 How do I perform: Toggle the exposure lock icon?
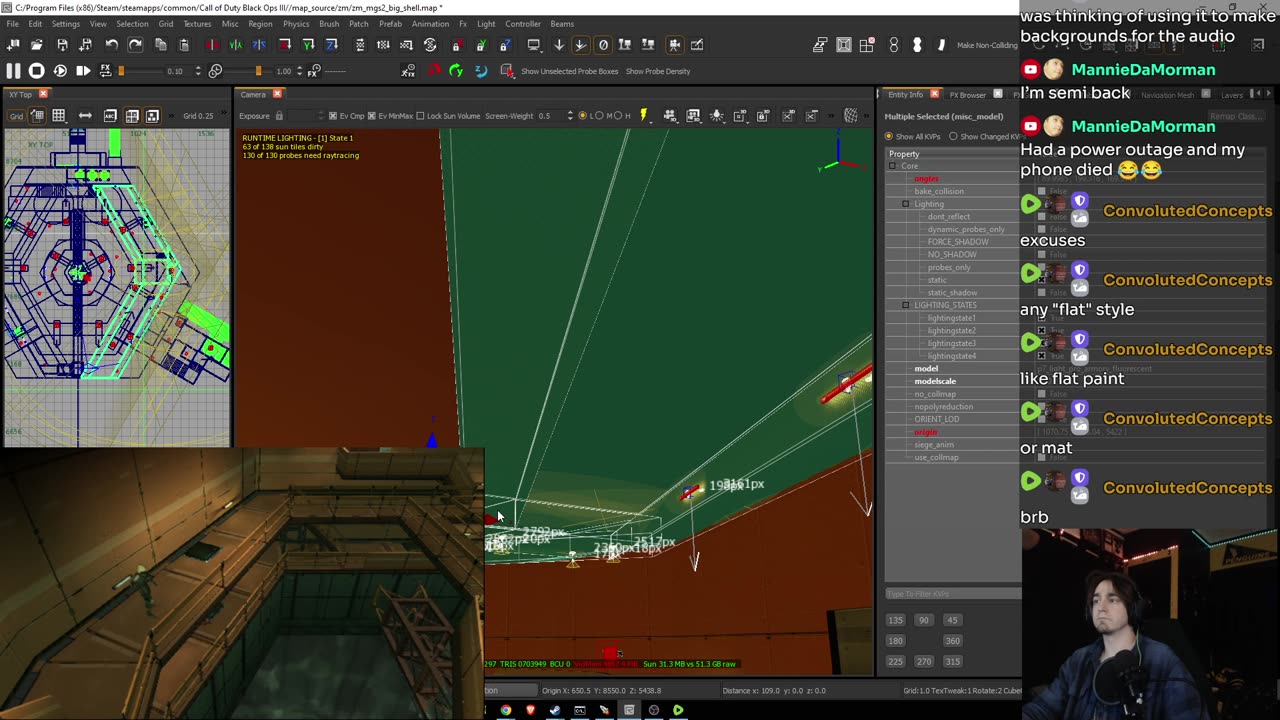point(279,116)
